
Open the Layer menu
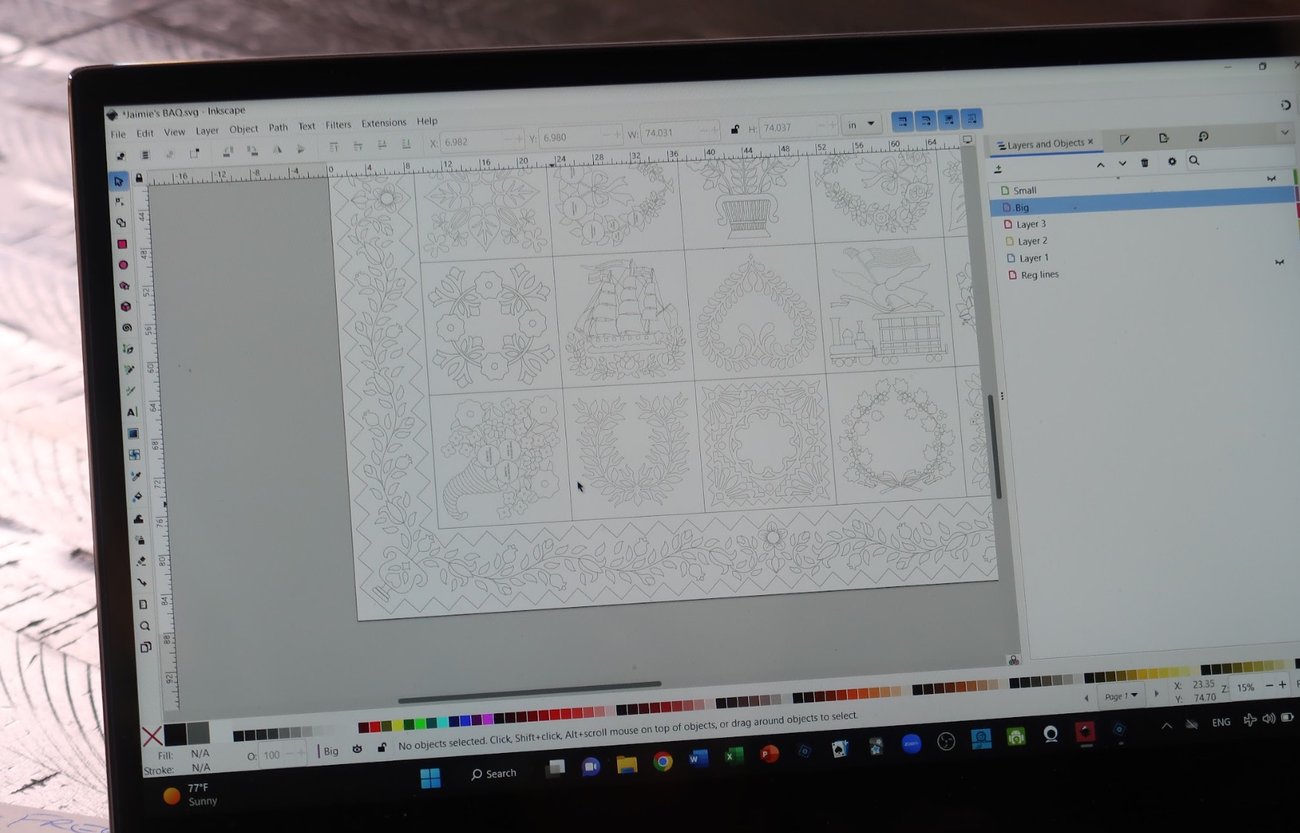207,131
